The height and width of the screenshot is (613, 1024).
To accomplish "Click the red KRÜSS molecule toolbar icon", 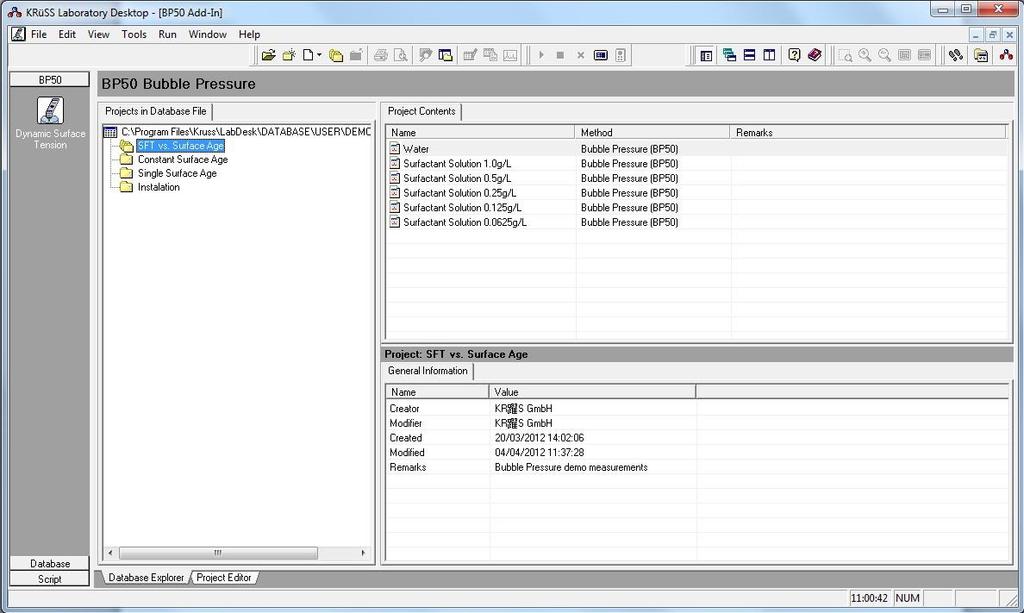I will pos(1006,55).
